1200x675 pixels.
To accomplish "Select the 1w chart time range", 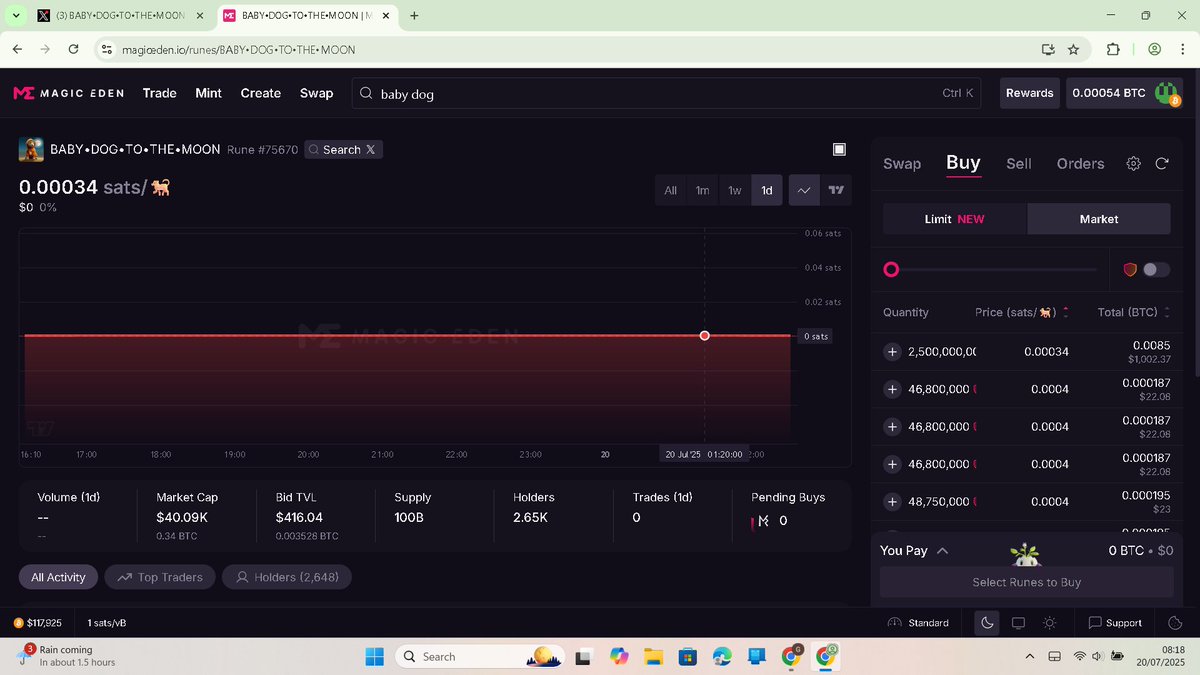I will pyautogui.click(x=734, y=190).
